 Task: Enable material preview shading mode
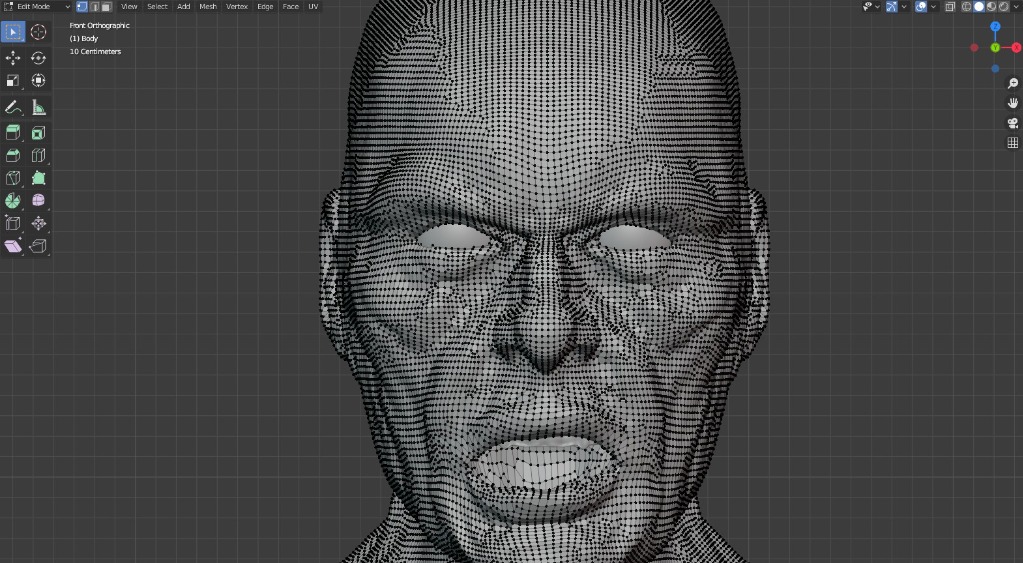(x=991, y=6)
